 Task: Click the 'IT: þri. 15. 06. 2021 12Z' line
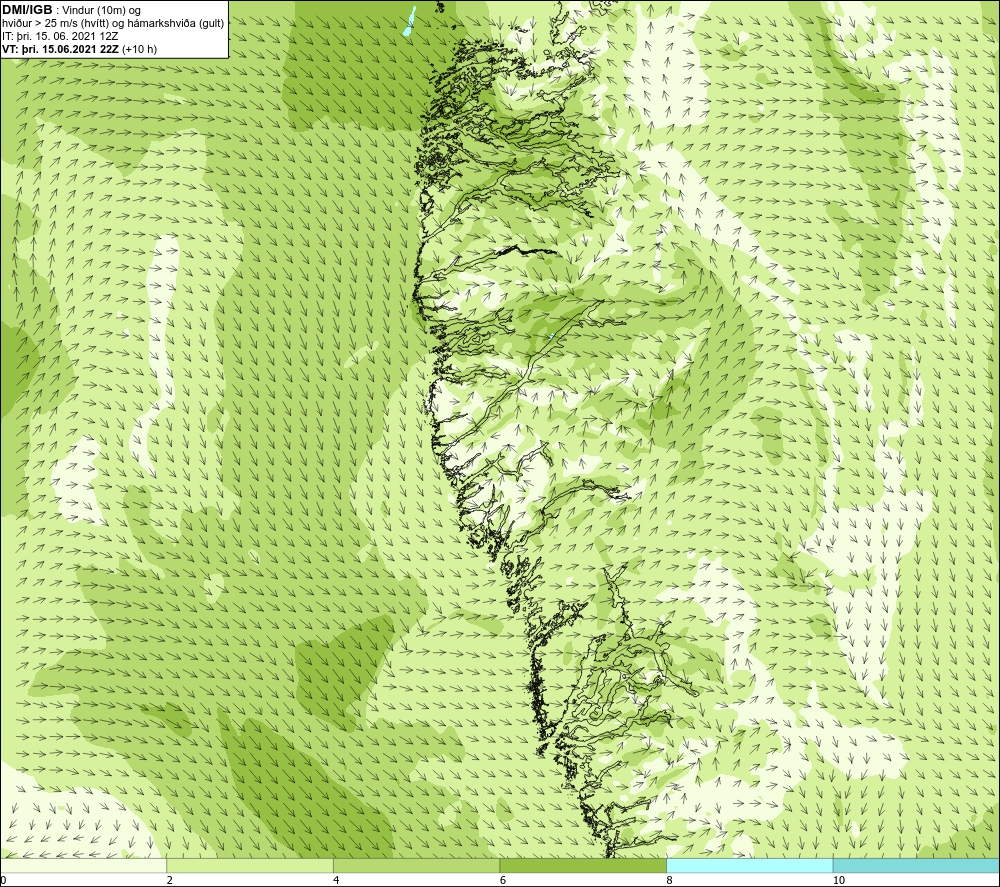tap(60, 36)
